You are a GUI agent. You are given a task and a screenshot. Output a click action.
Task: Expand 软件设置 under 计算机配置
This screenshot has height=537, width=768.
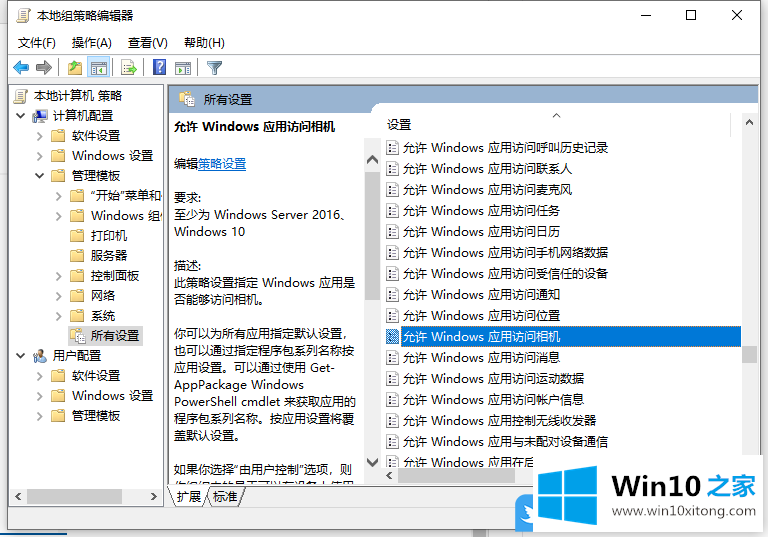(40, 136)
